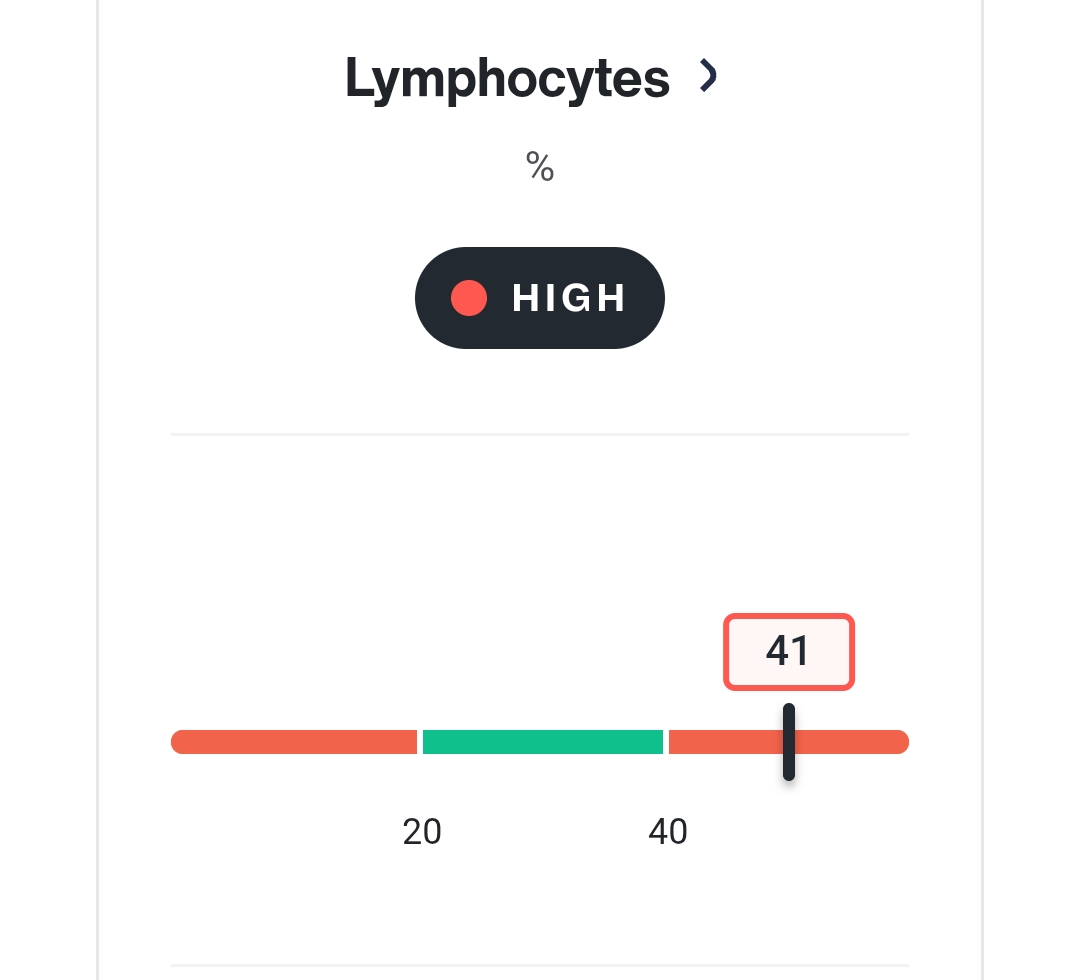Click the HIGH status badge
This screenshot has width=1080, height=980.
point(540,298)
